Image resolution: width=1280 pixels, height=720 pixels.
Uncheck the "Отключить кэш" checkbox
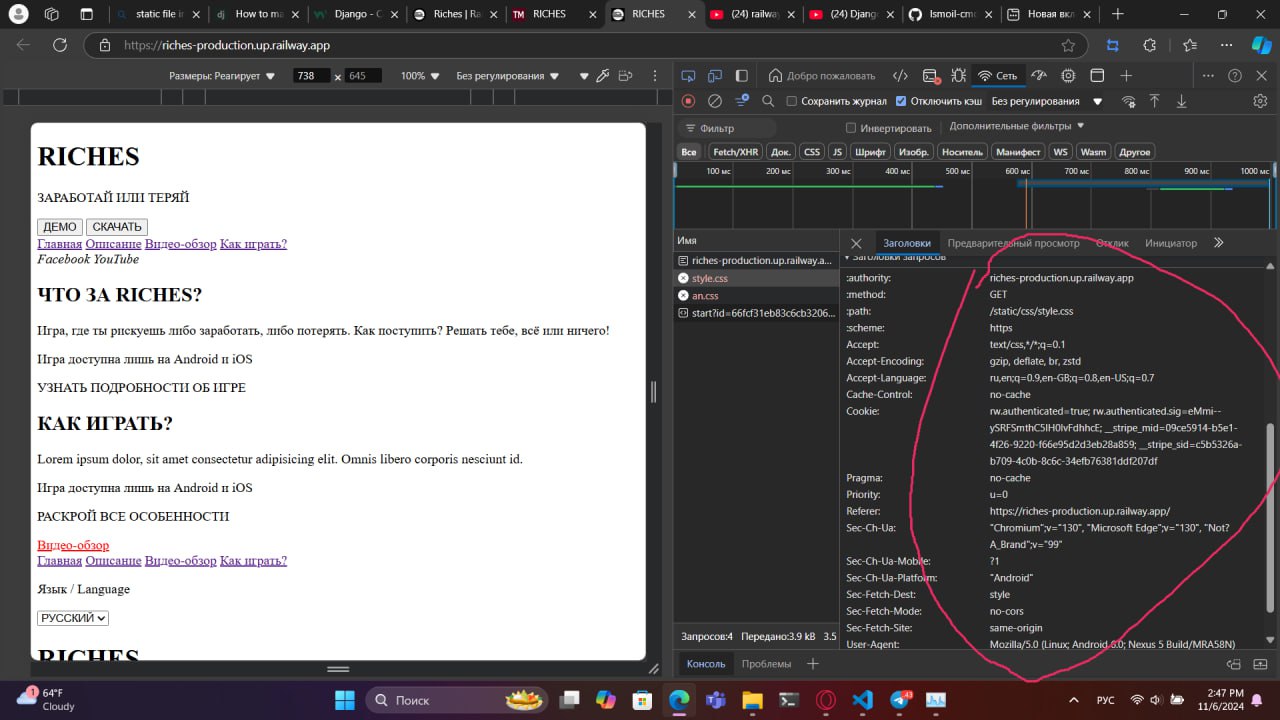pos(901,101)
